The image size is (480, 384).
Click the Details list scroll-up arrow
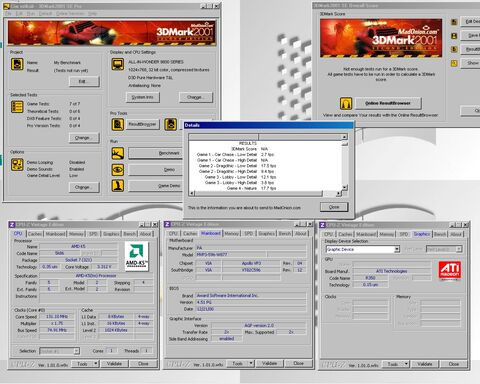point(345,137)
